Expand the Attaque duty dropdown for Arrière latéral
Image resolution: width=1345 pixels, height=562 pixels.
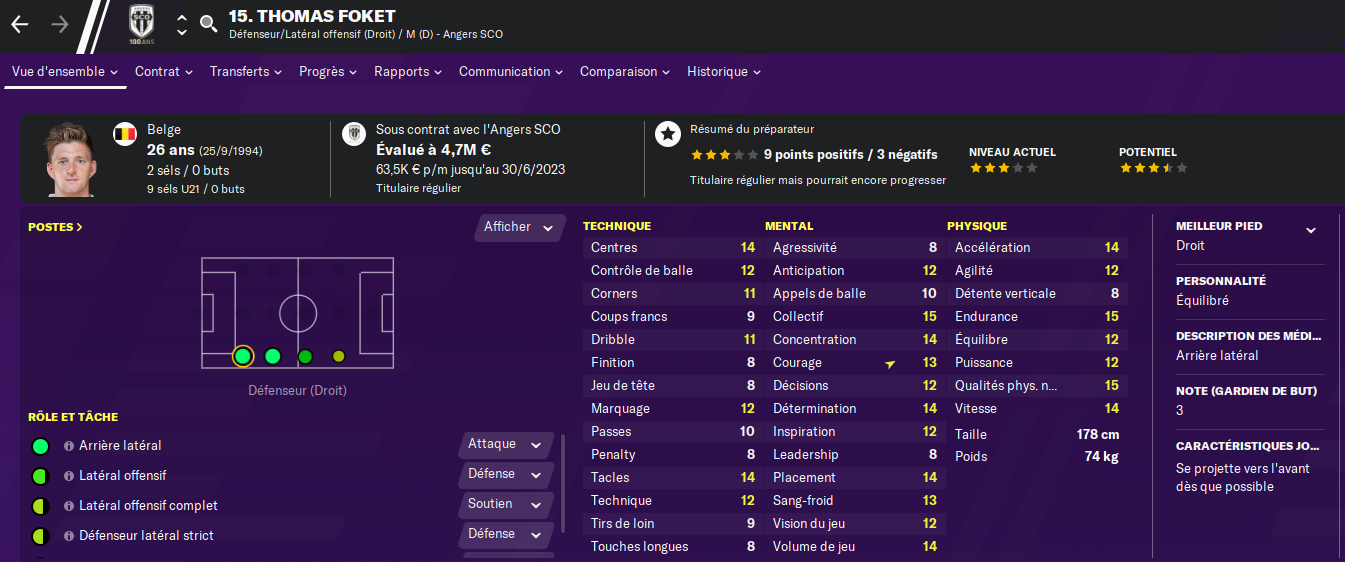(x=506, y=444)
